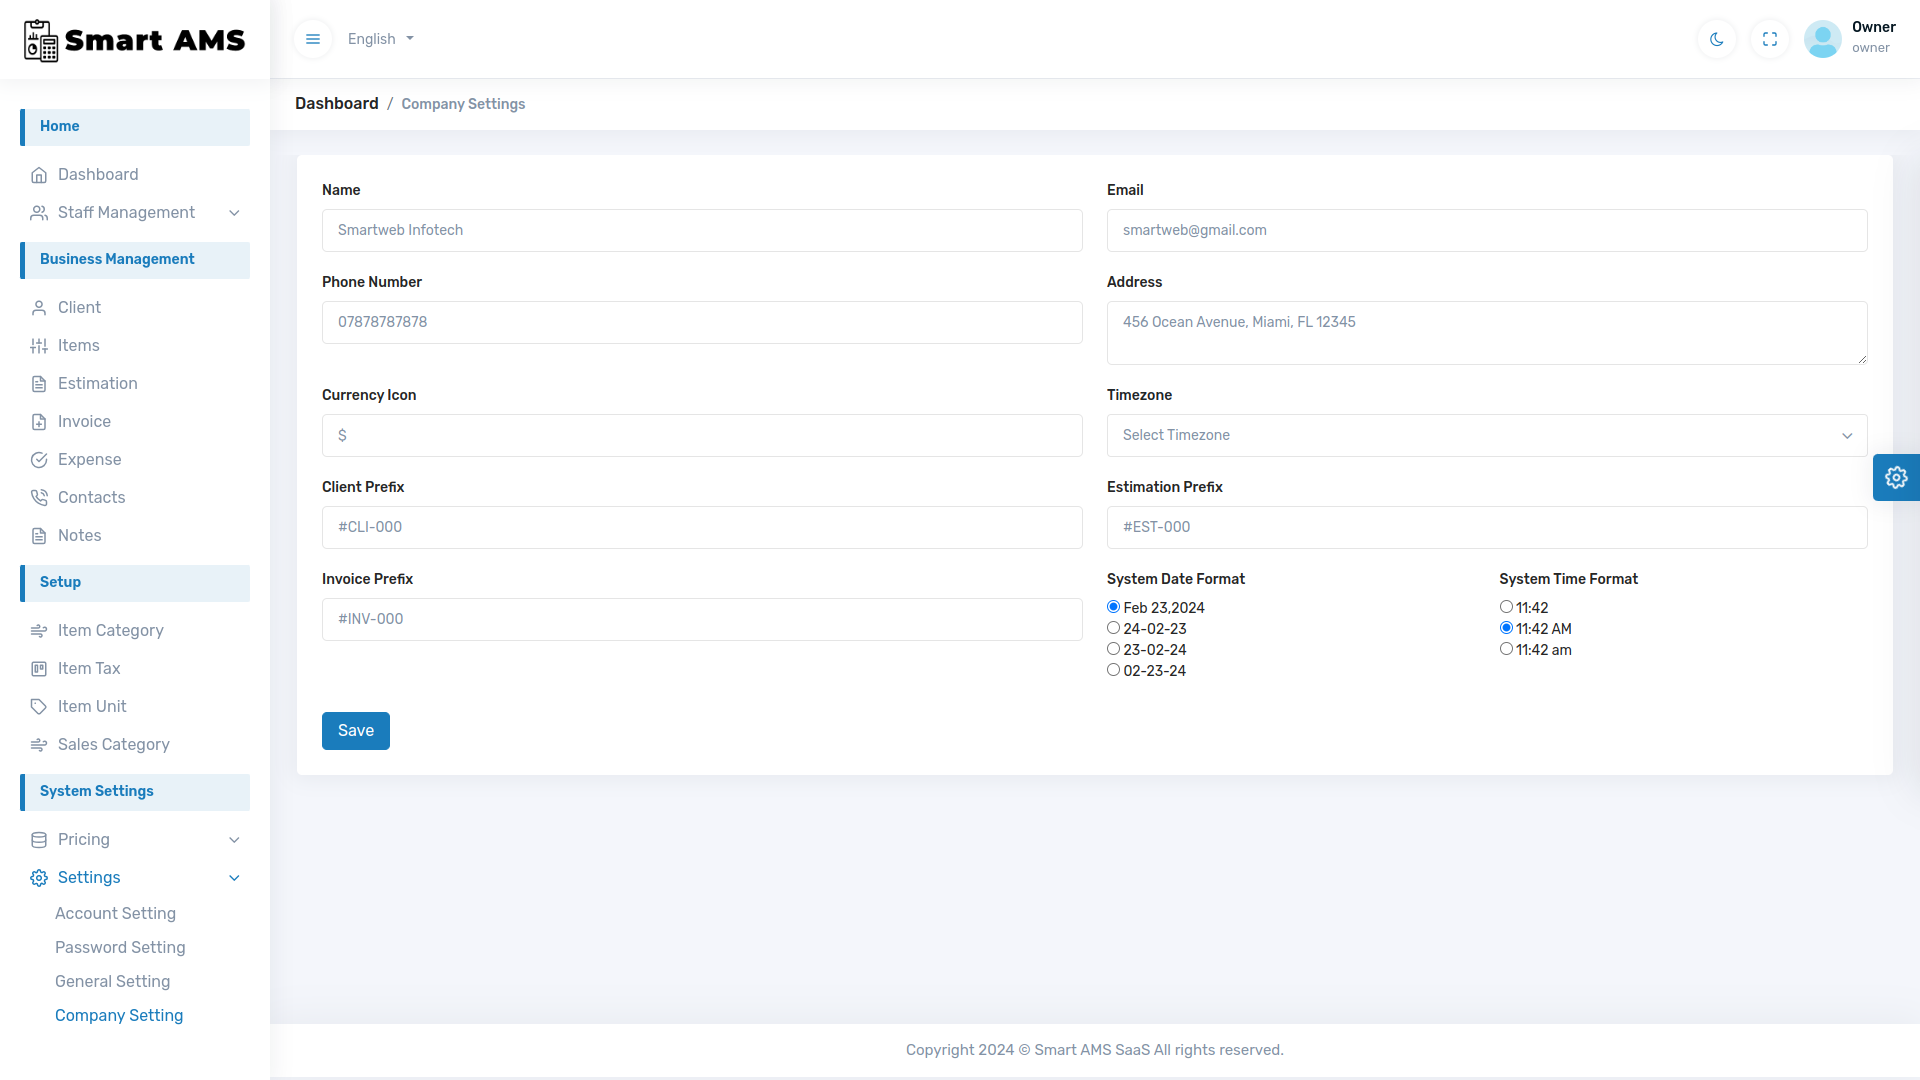1920x1080 pixels.
Task: Choose the 11:42 am time format
Action: tap(1507, 648)
